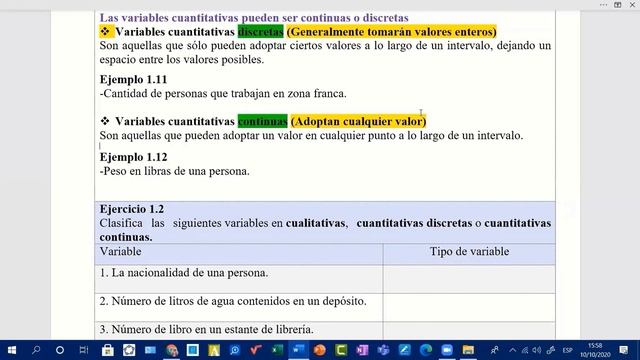
Task: Click heading 'Las variables cuantitativas pueden ser continuas o discretas'
Action: pyautogui.click(x=254, y=18)
